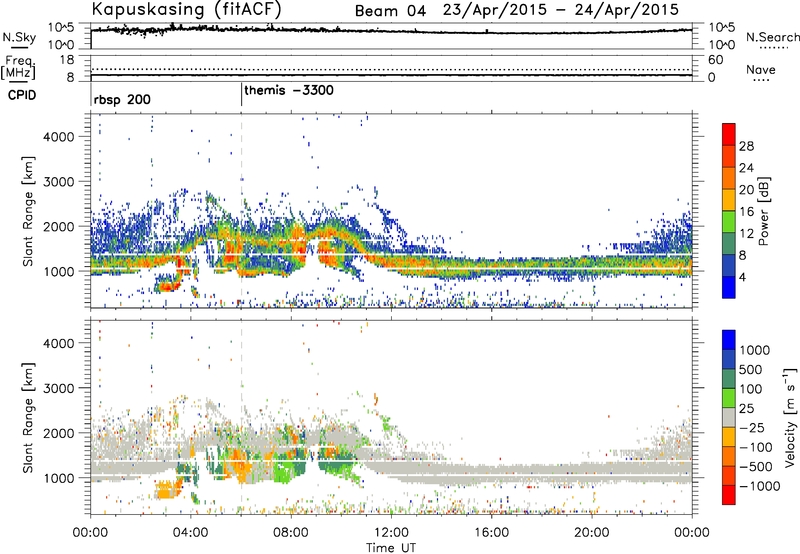Click the '2000' tick of the velocity panel range axis

[58, 433]
